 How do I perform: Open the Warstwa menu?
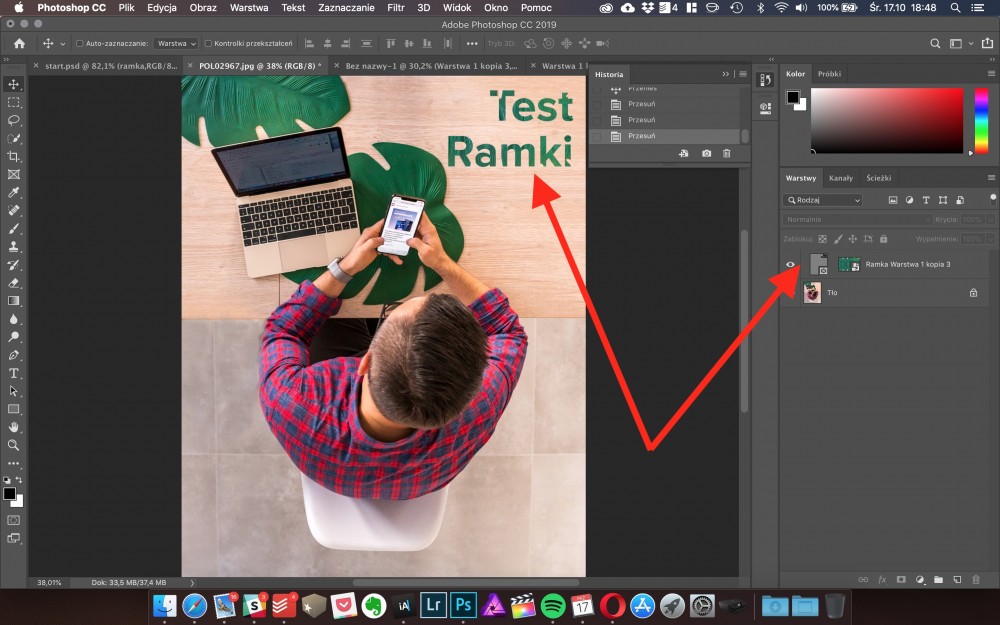coord(249,8)
